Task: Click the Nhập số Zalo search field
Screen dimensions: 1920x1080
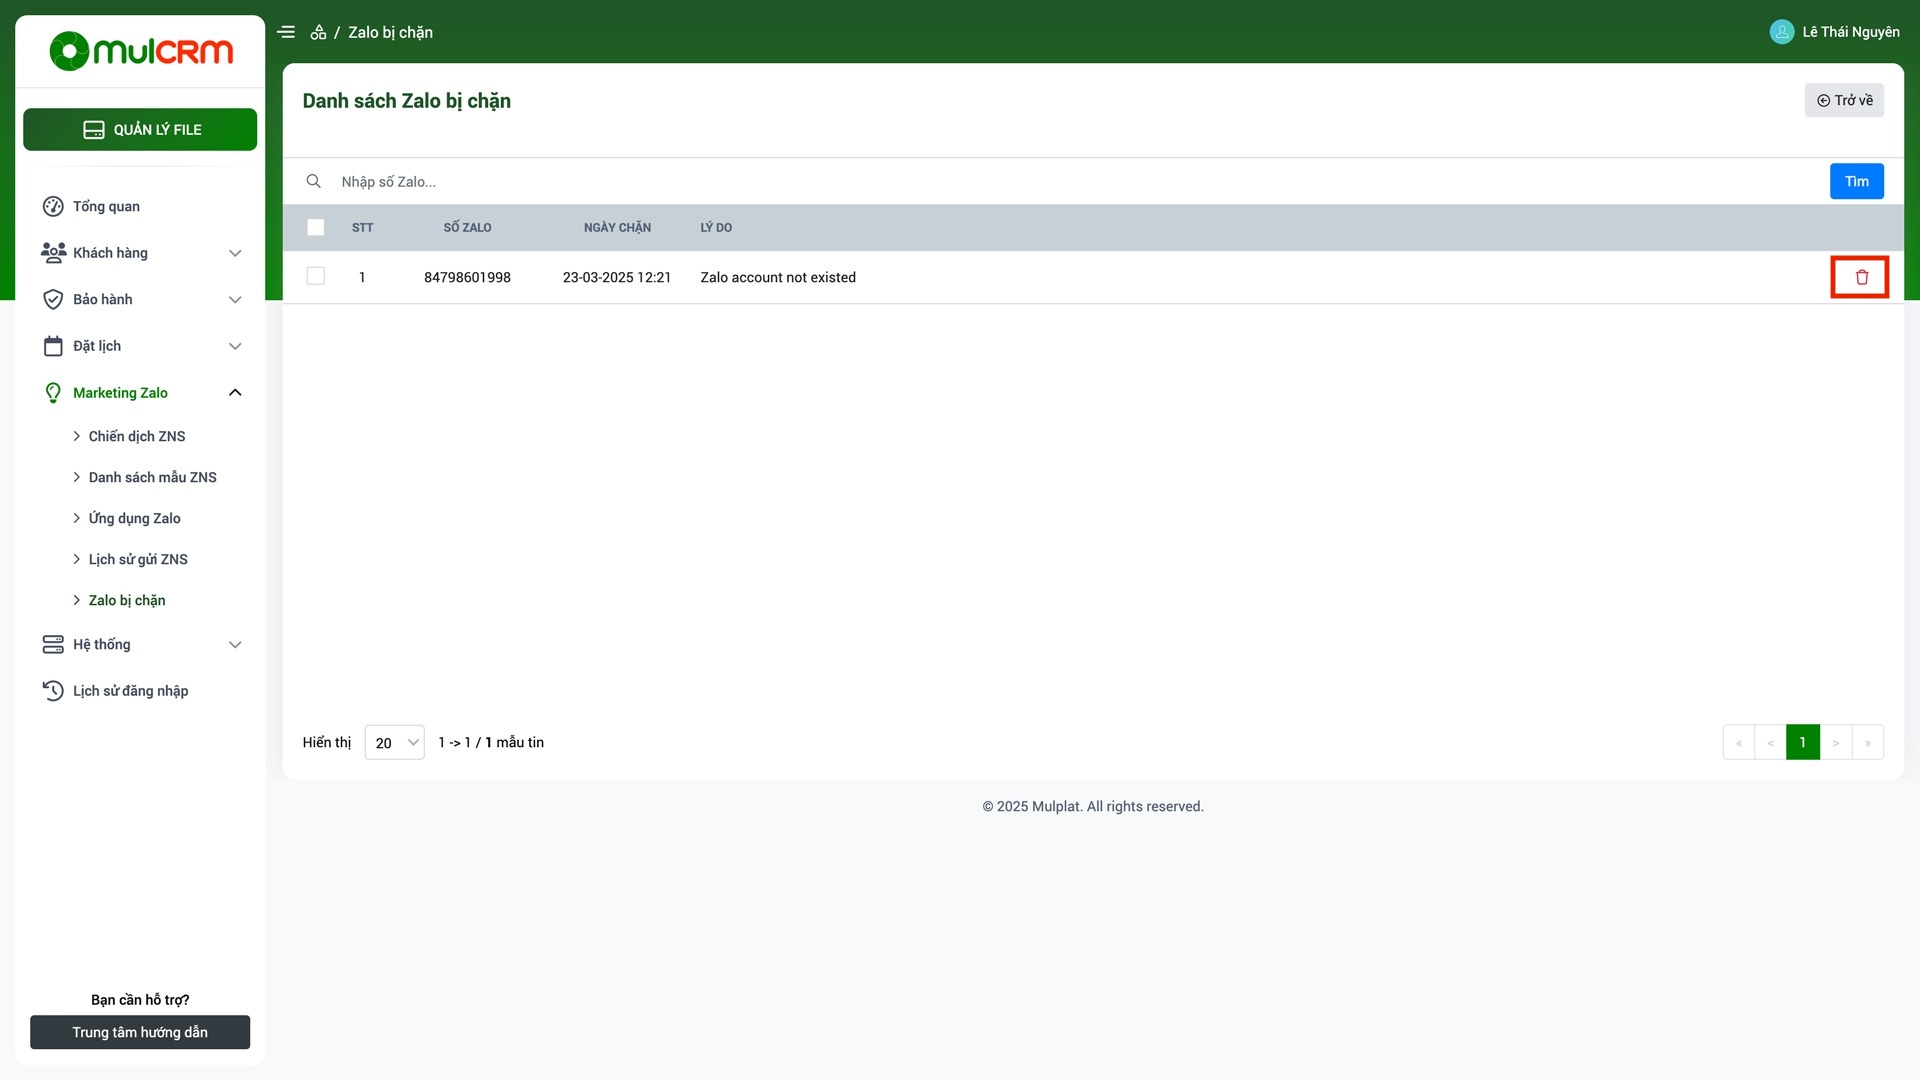Action: pyautogui.click(x=1080, y=181)
